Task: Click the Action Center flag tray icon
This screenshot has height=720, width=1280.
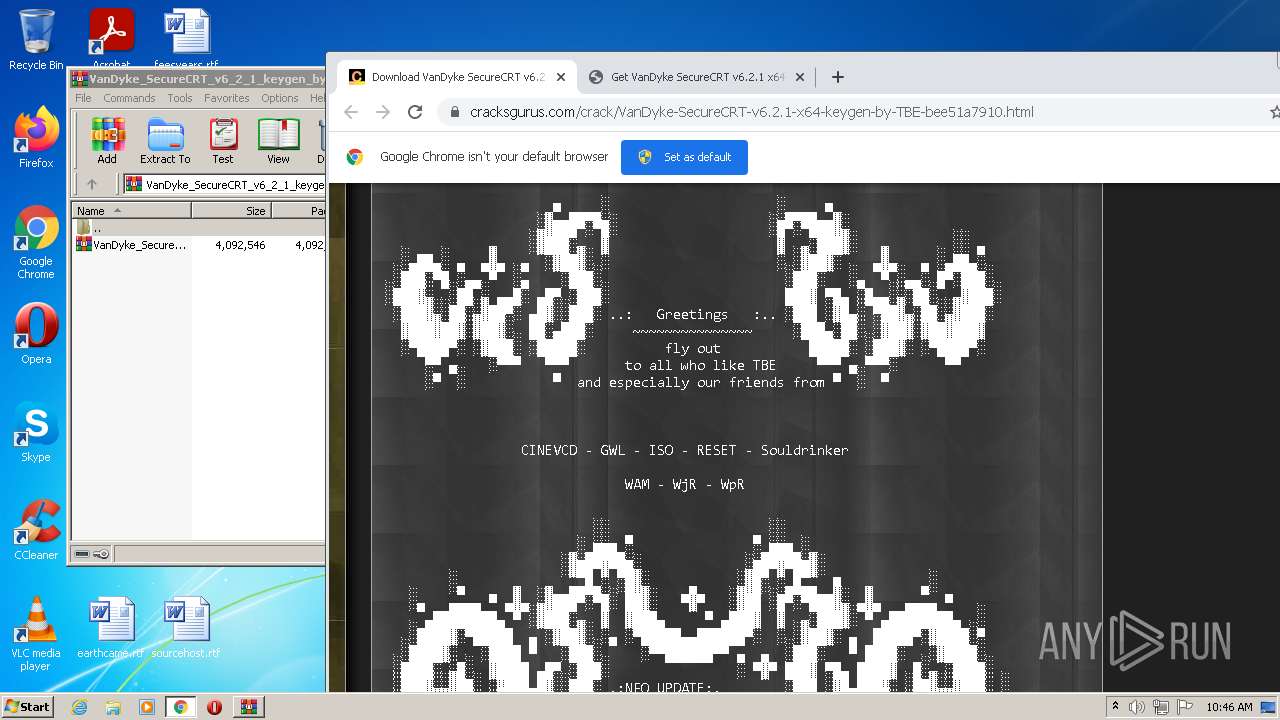Action: [x=1184, y=707]
